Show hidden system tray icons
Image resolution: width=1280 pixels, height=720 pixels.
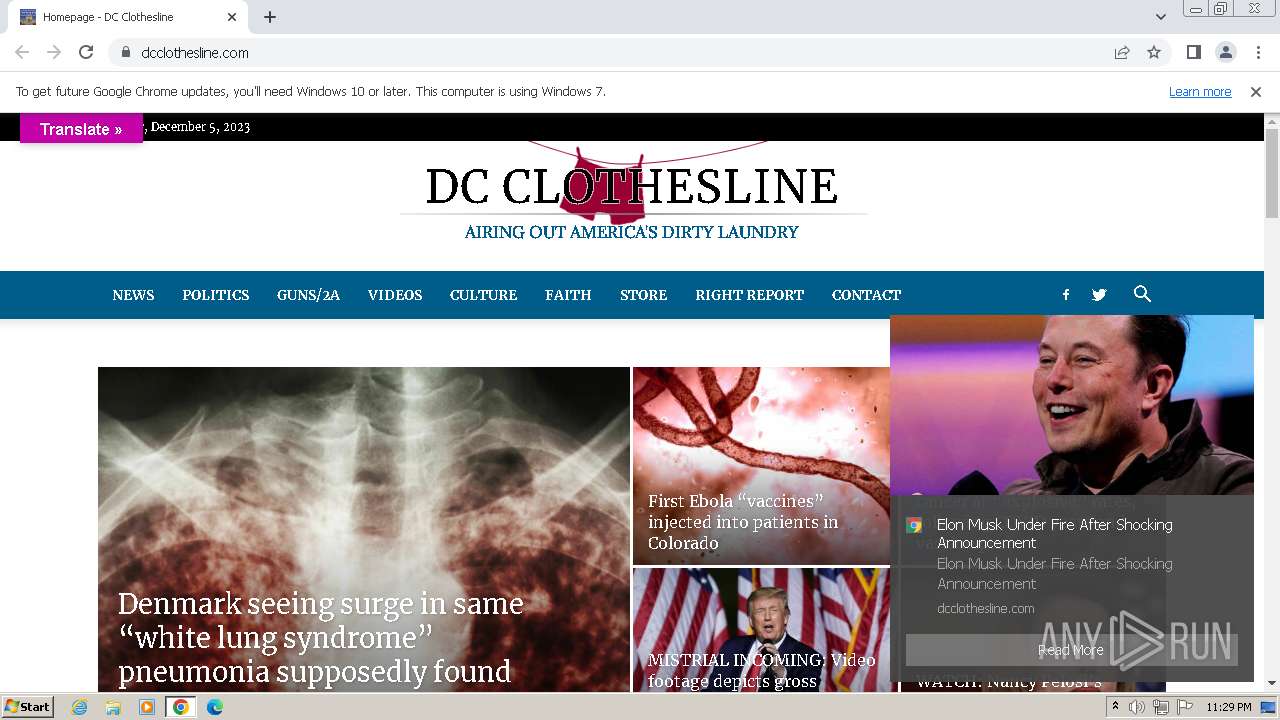(1115, 707)
